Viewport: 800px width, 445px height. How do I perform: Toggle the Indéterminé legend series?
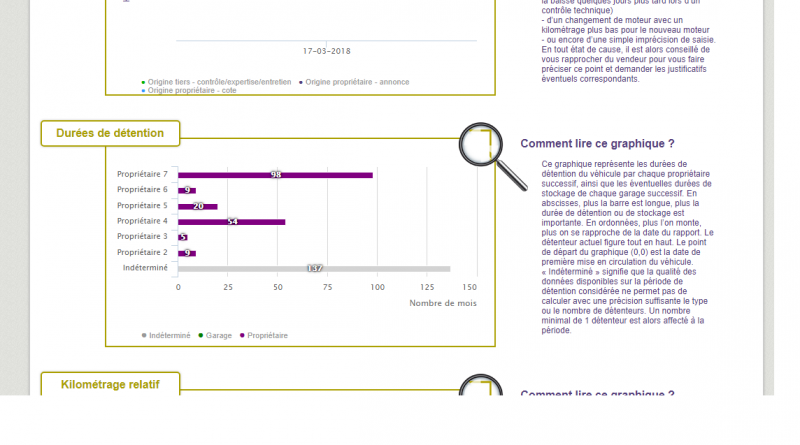tap(166, 335)
